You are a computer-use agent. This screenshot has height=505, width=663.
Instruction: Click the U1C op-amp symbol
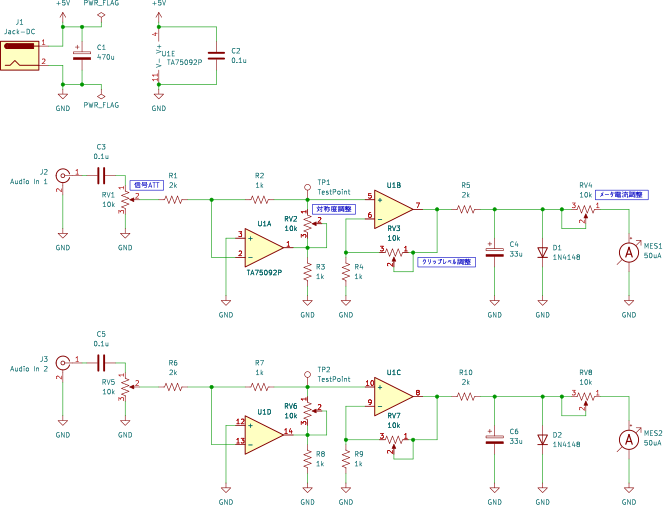pyautogui.click(x=393, y=393)
